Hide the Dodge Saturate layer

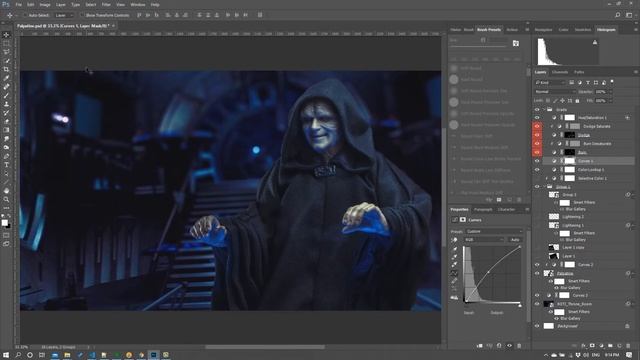coord(537,126)
